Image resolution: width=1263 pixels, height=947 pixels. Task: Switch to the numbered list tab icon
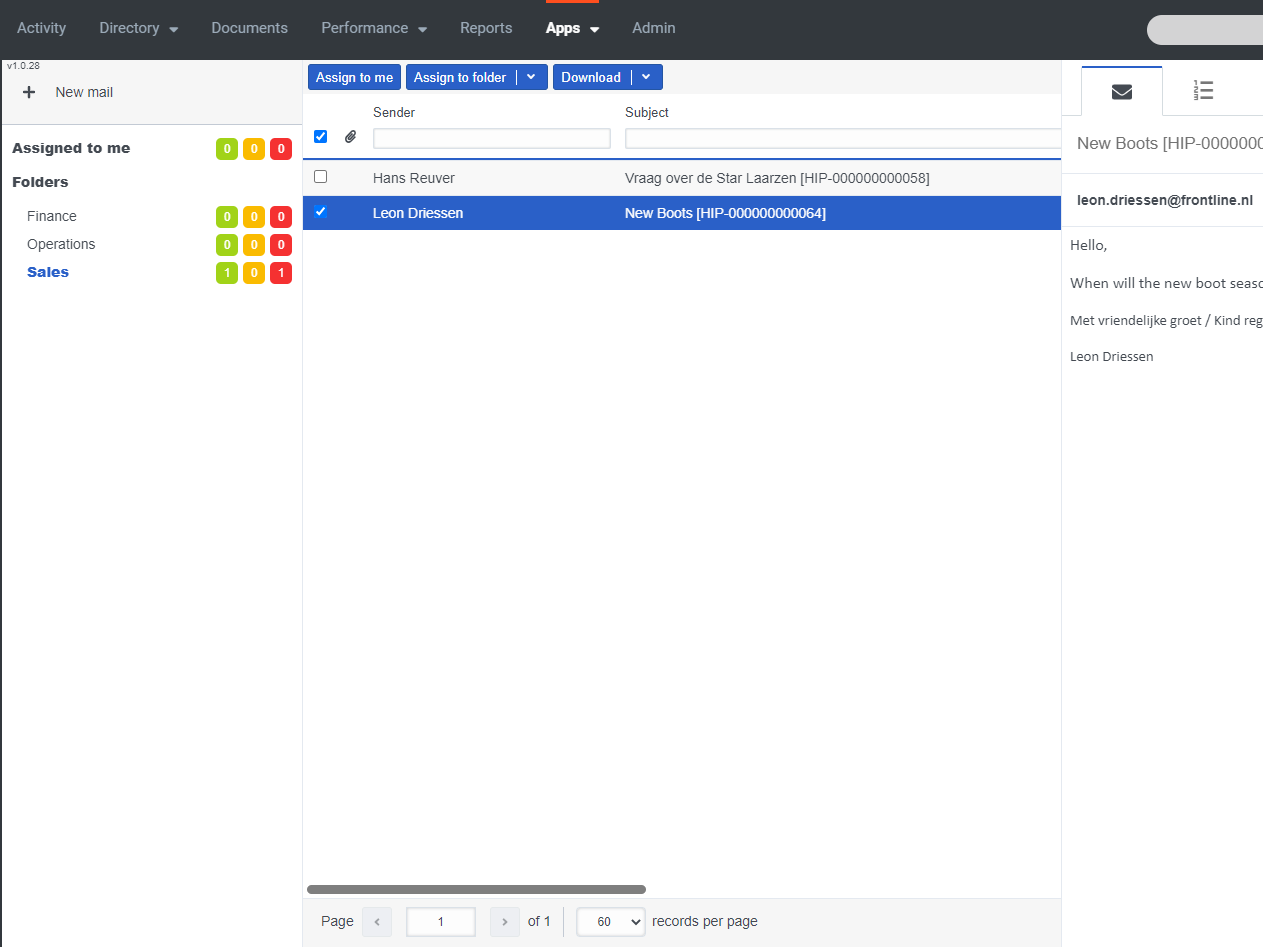coord(1203,91)
